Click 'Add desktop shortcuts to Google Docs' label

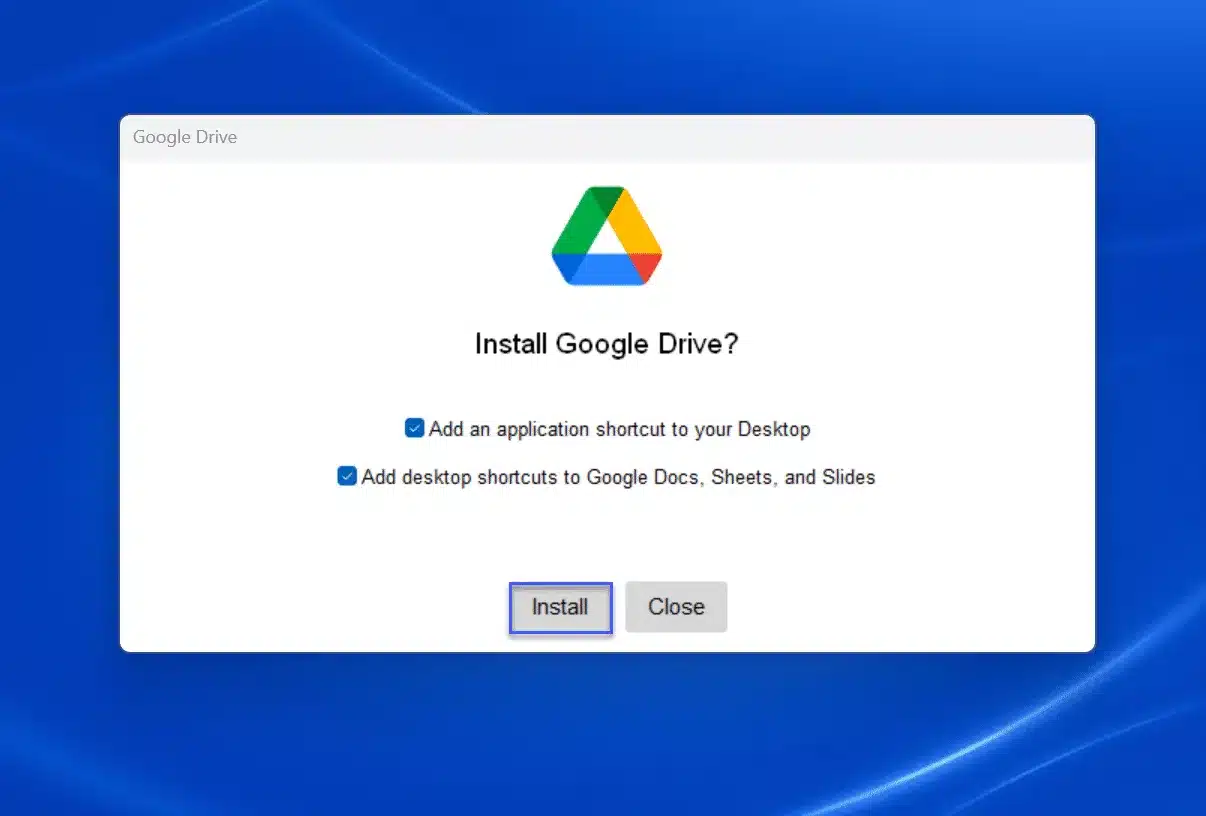(x=618, y=477)
